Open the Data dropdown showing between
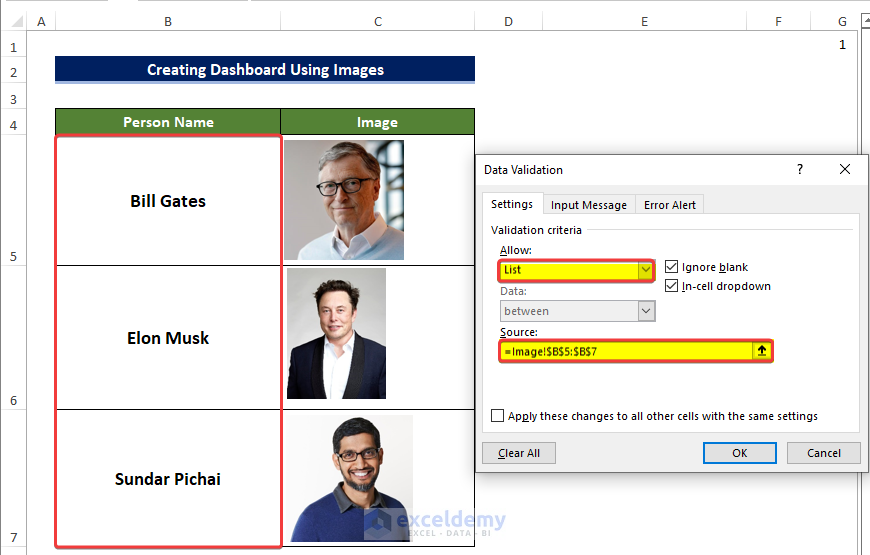The image size is (870, 555). [646, 311]
